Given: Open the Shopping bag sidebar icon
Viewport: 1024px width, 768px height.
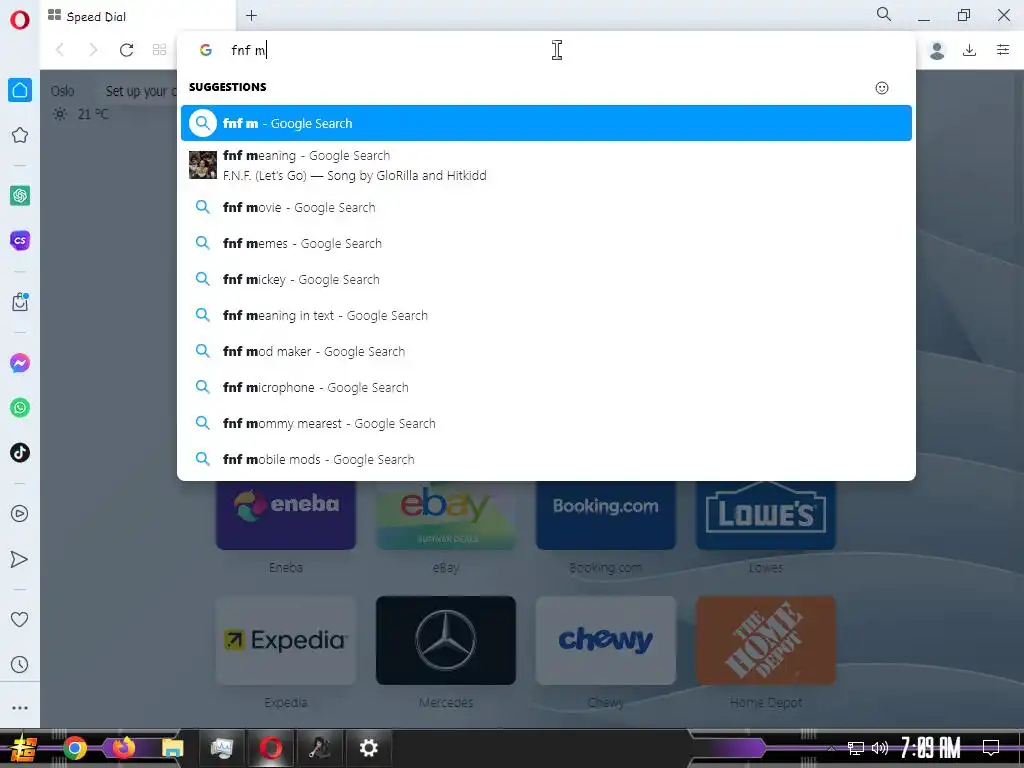Looking at the screenshot, I should pos(20,302).
